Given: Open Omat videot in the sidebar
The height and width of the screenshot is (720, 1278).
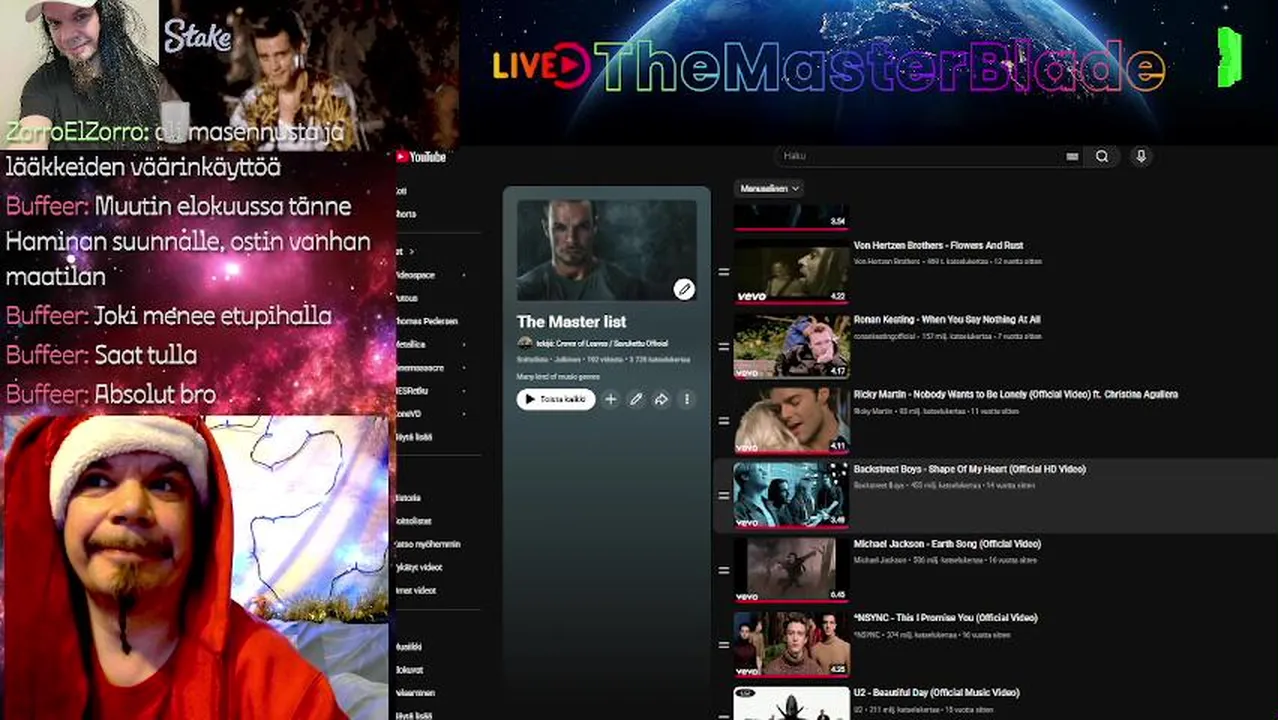Looking at the screenshot, I should 418,590.
